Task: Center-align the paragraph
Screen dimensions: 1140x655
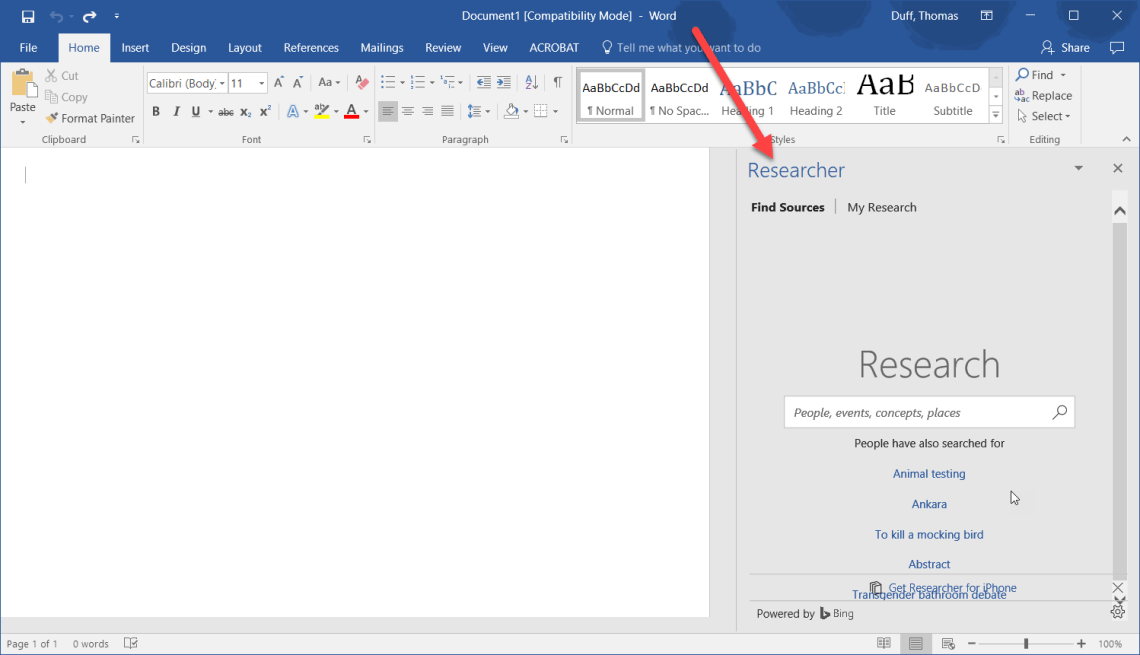Action: pos(407,111)
